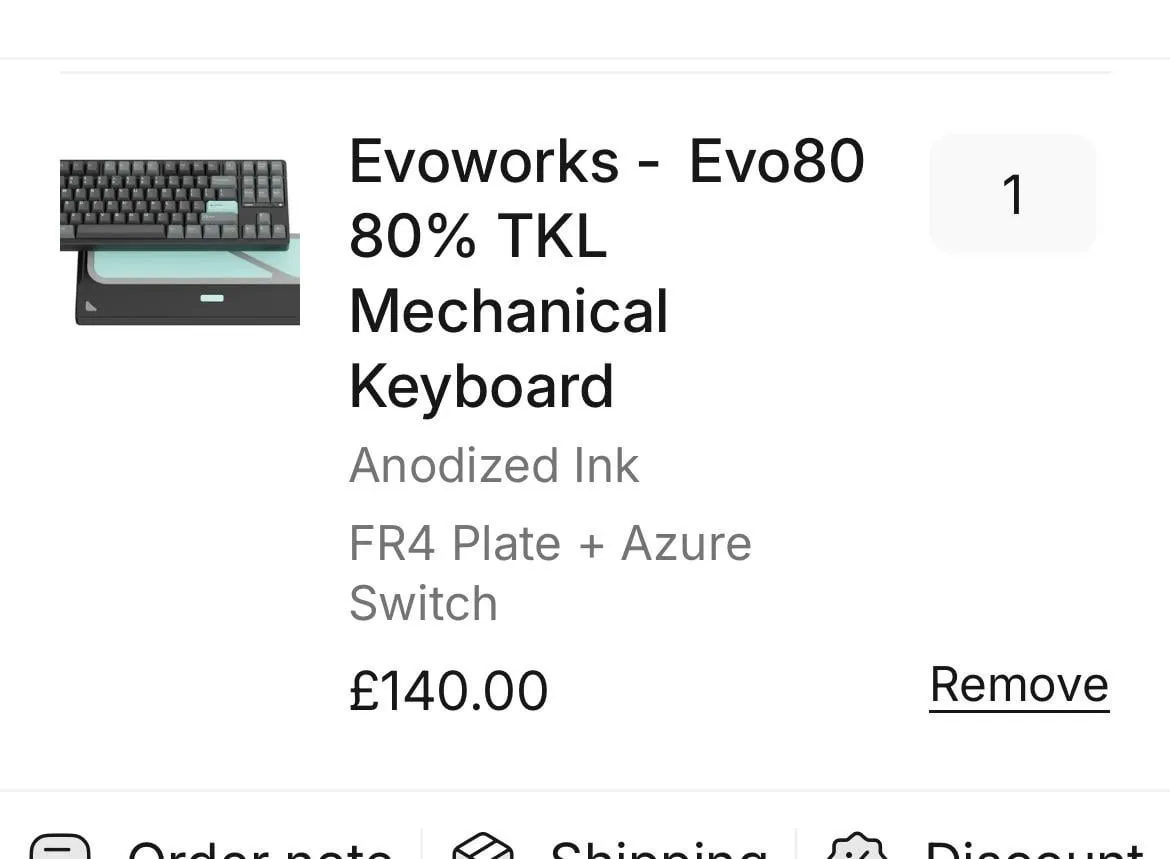Open the Evo80 keyboard product thumbnail

click(180, 242)
